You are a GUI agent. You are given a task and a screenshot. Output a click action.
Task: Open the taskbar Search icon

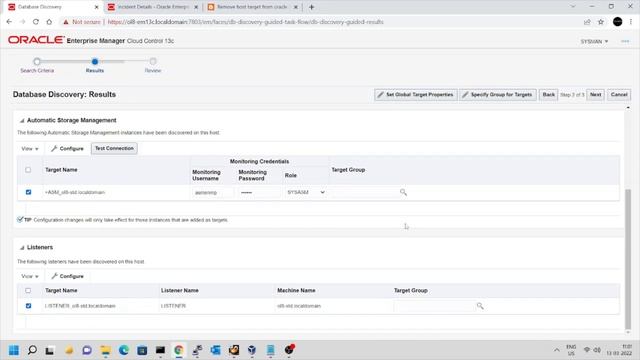[32, 350]
